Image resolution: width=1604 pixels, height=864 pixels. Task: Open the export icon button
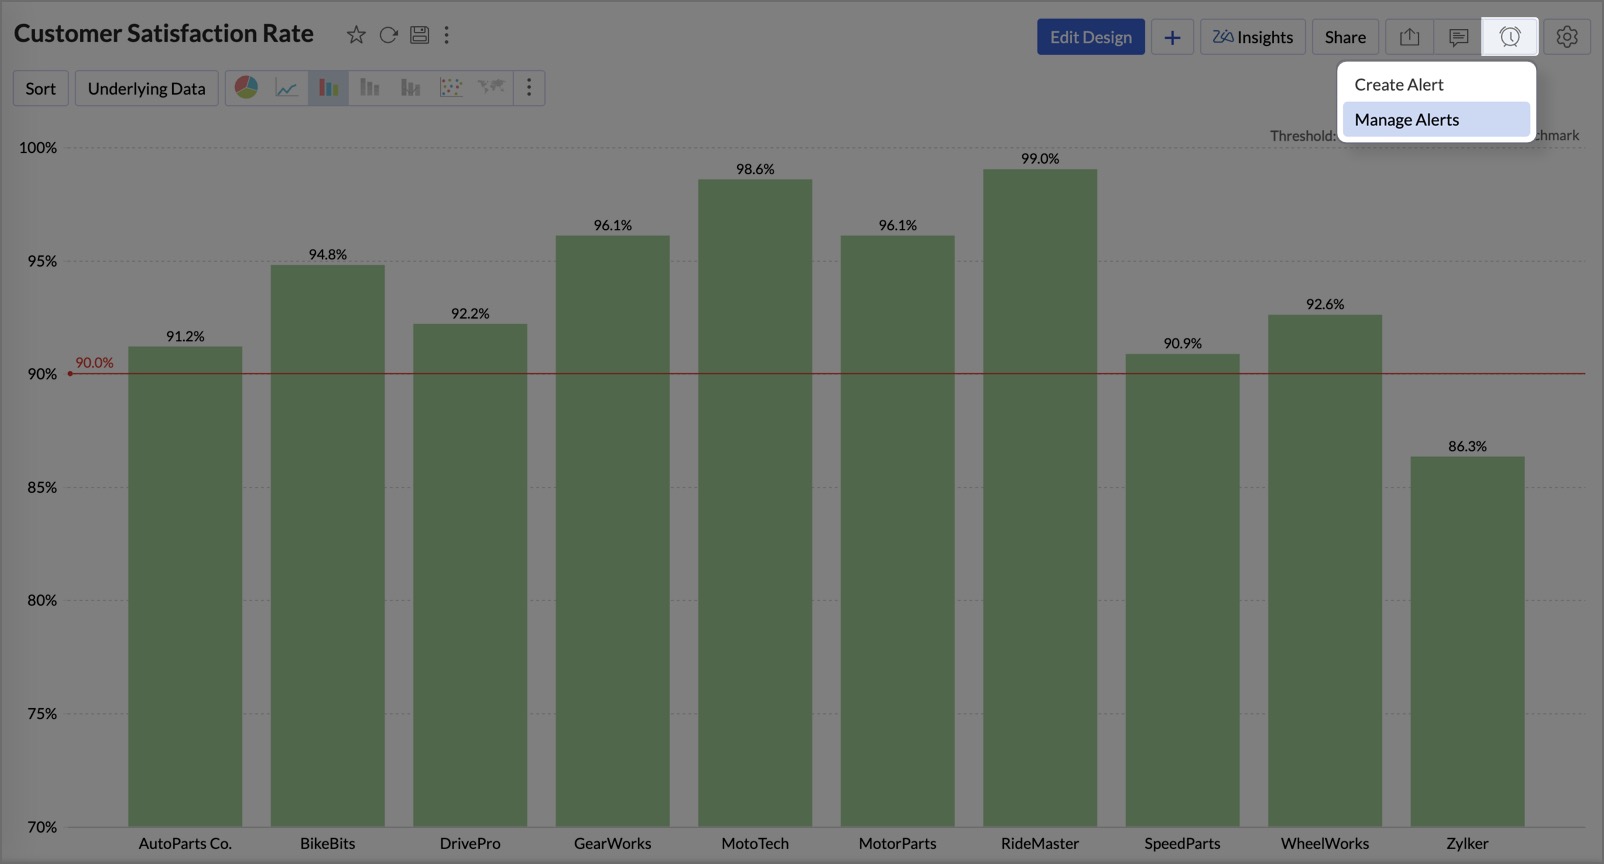pyautogui.click(x=1409, y=37)
